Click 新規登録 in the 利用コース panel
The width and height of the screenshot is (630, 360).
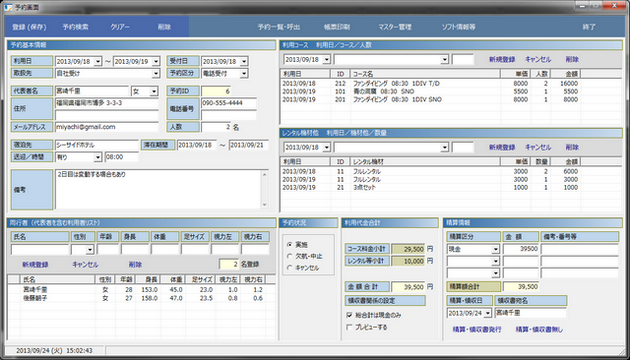pos(502,59)
